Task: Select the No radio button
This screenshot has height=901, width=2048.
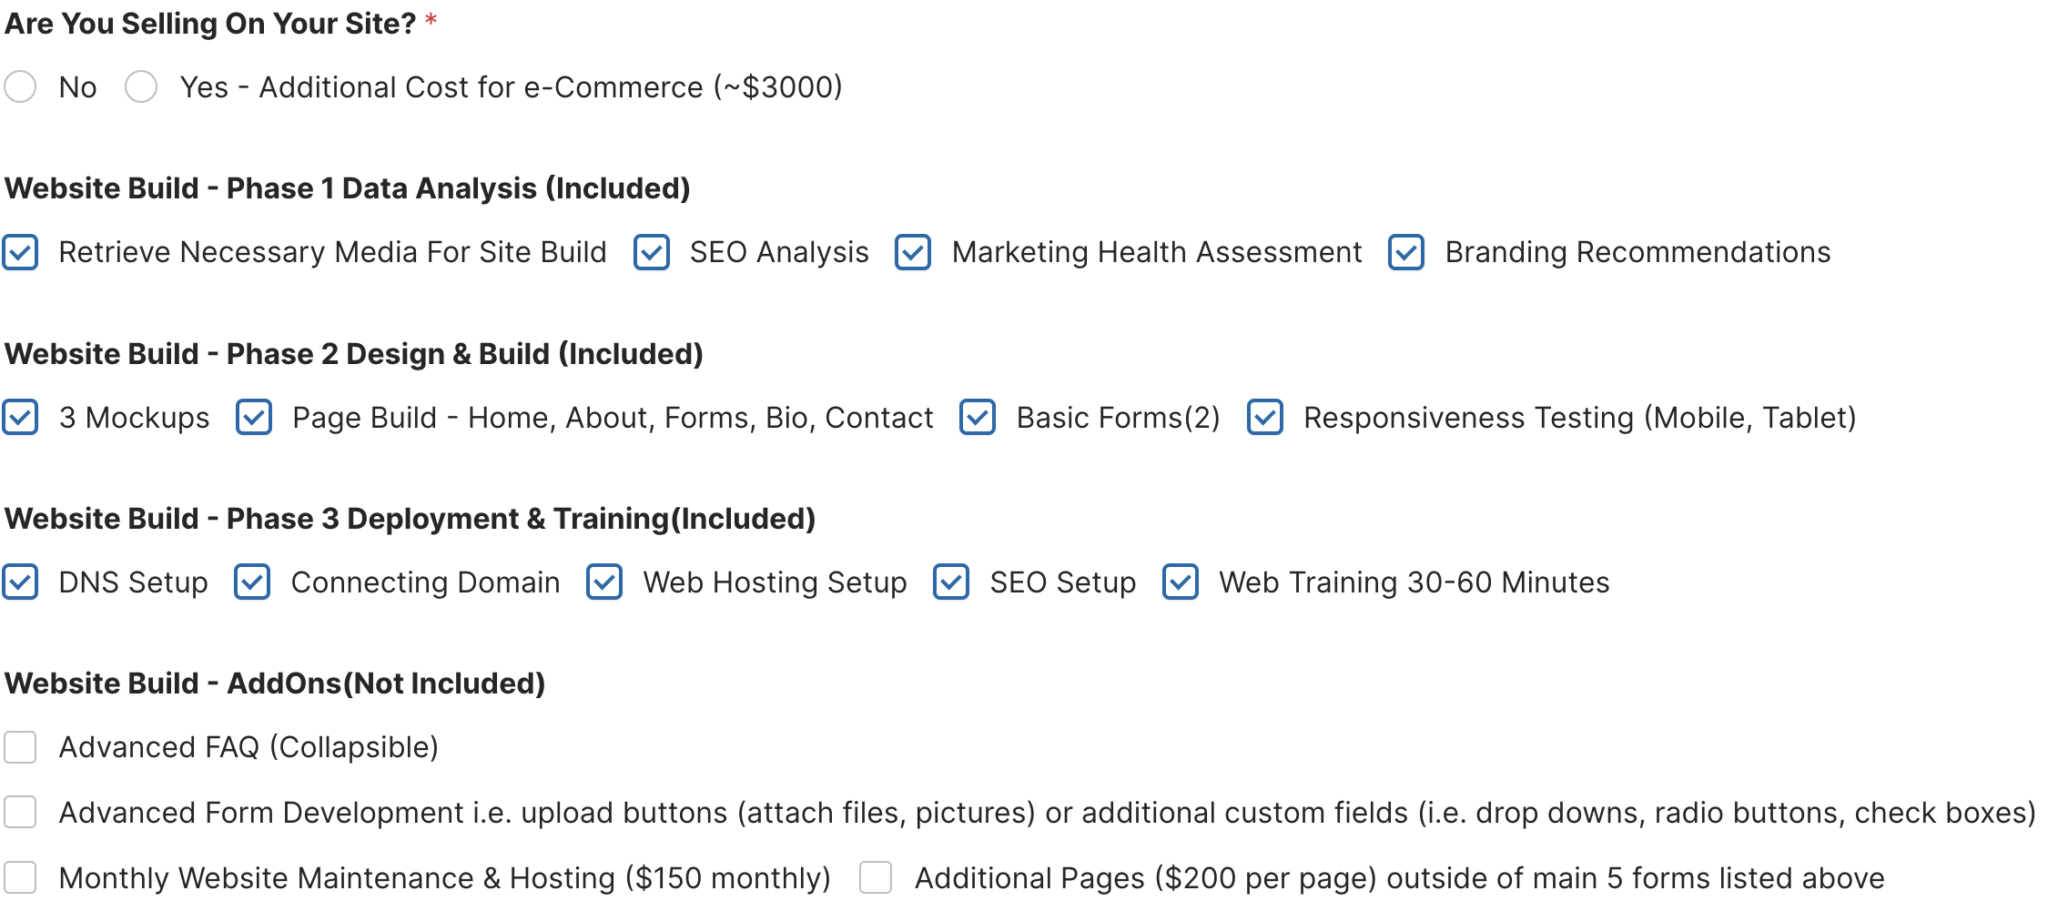Action: click(x=20, y=87)
